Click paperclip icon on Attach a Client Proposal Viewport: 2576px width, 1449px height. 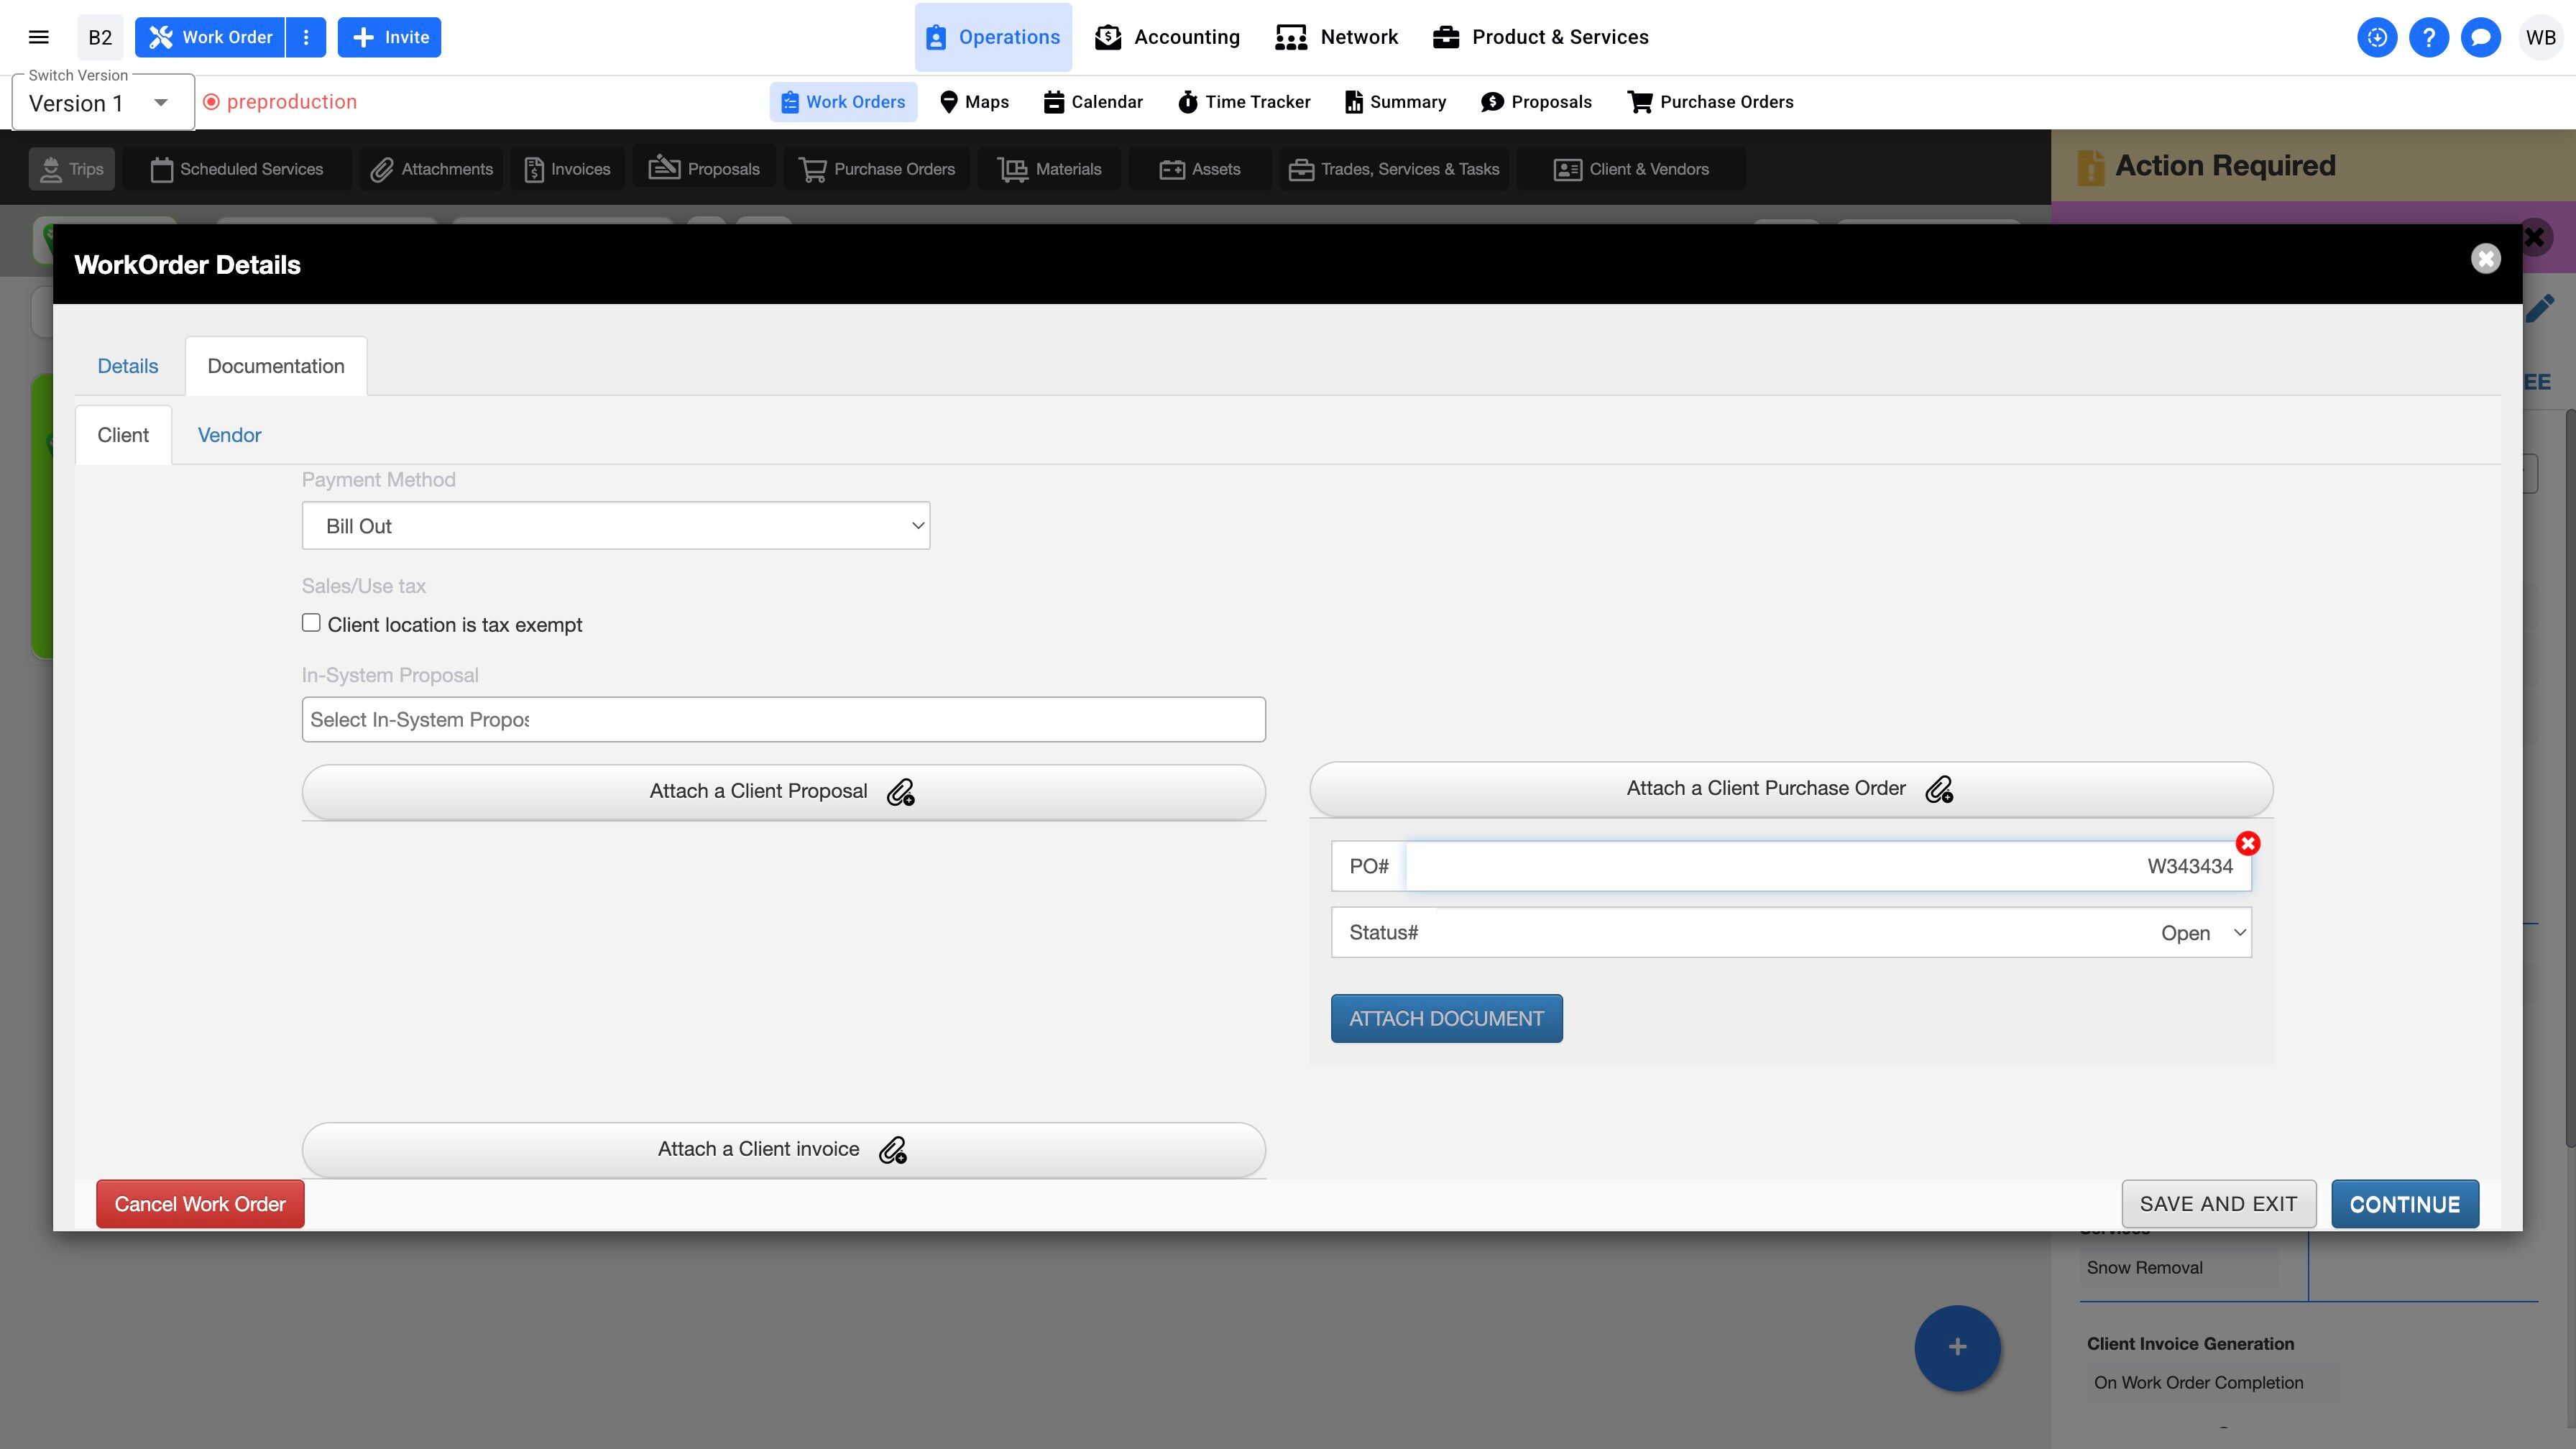click(900, 792)
